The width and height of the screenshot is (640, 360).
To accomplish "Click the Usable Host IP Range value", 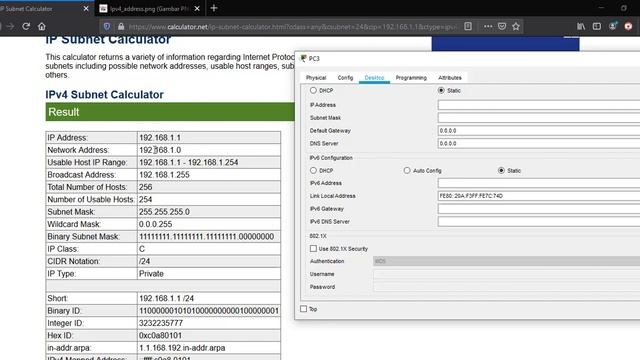I will 189,162.
